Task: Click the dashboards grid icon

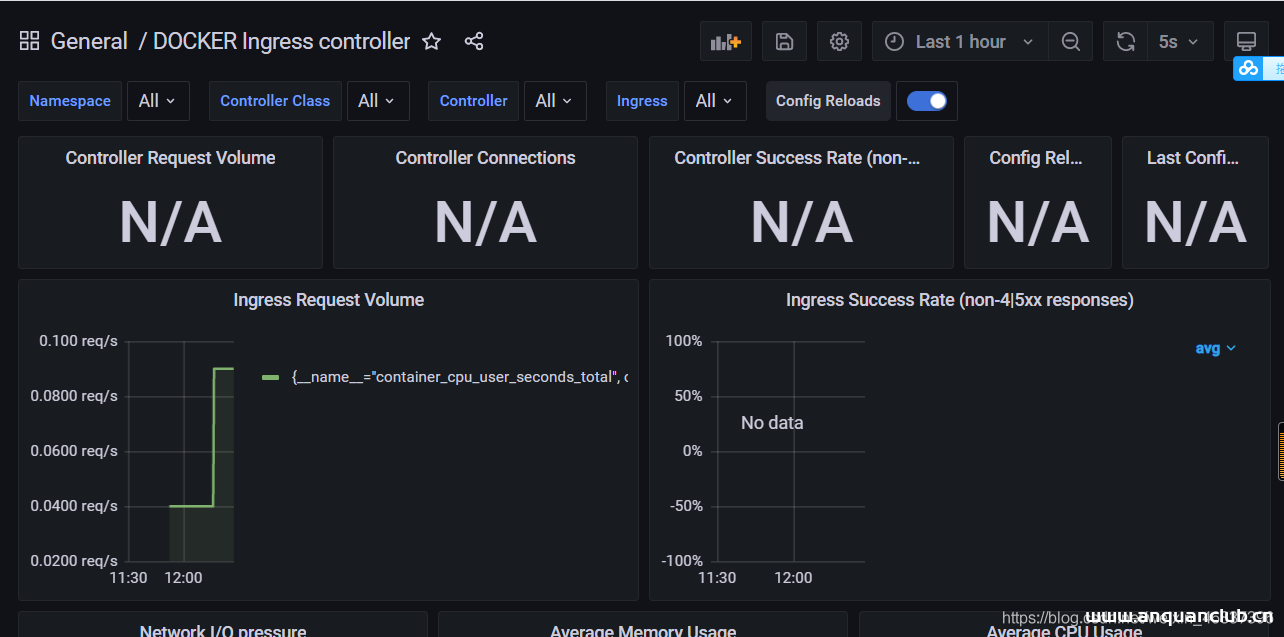Action: coord(29,41)
